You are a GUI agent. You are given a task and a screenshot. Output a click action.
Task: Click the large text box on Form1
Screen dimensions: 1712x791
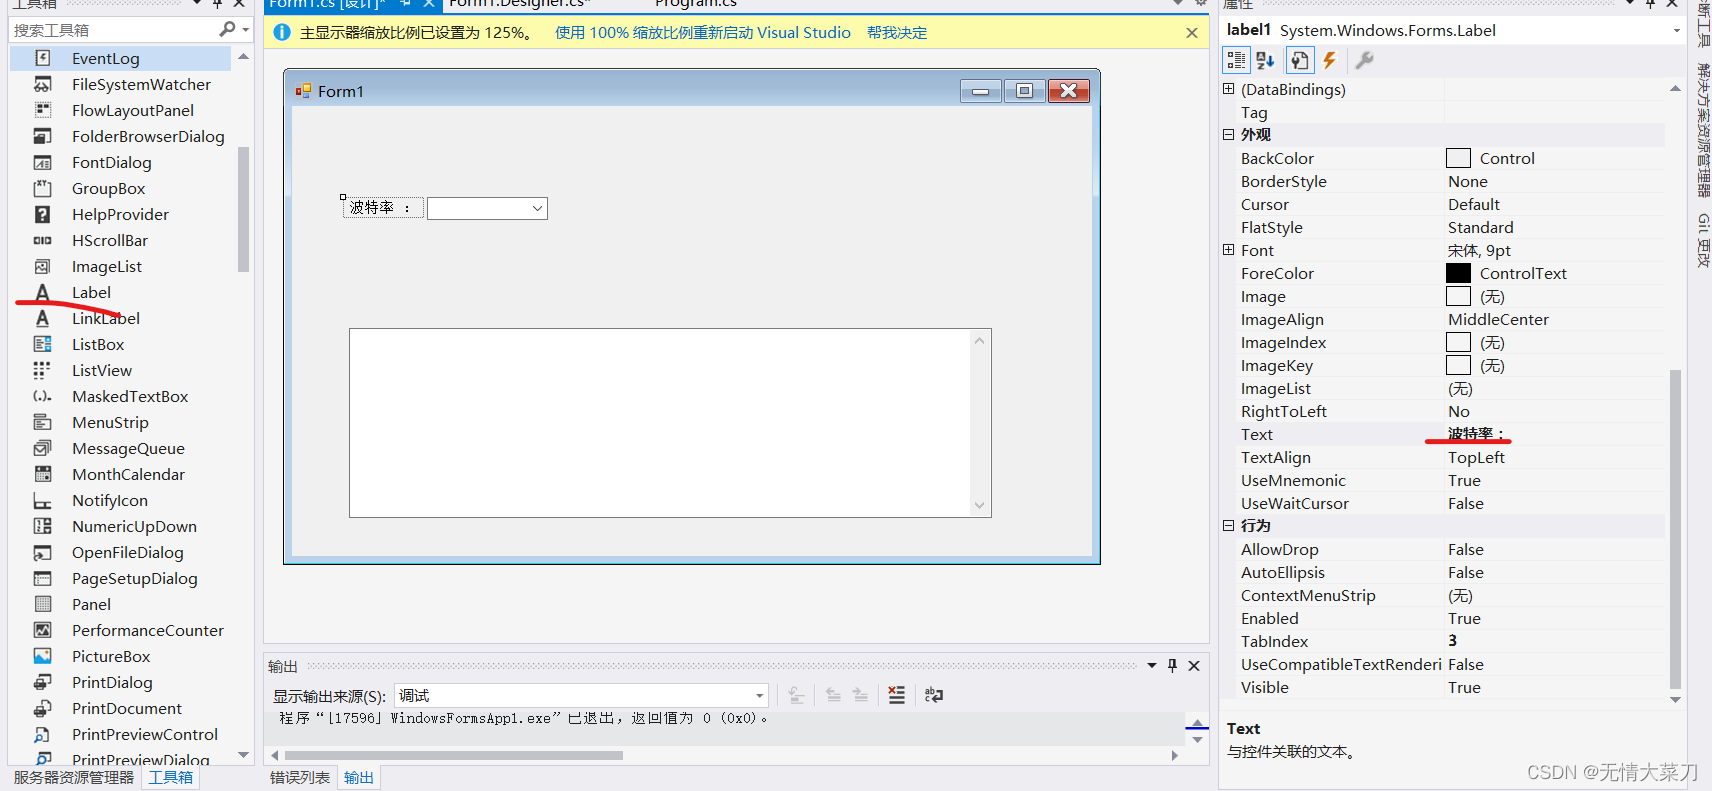670,423
